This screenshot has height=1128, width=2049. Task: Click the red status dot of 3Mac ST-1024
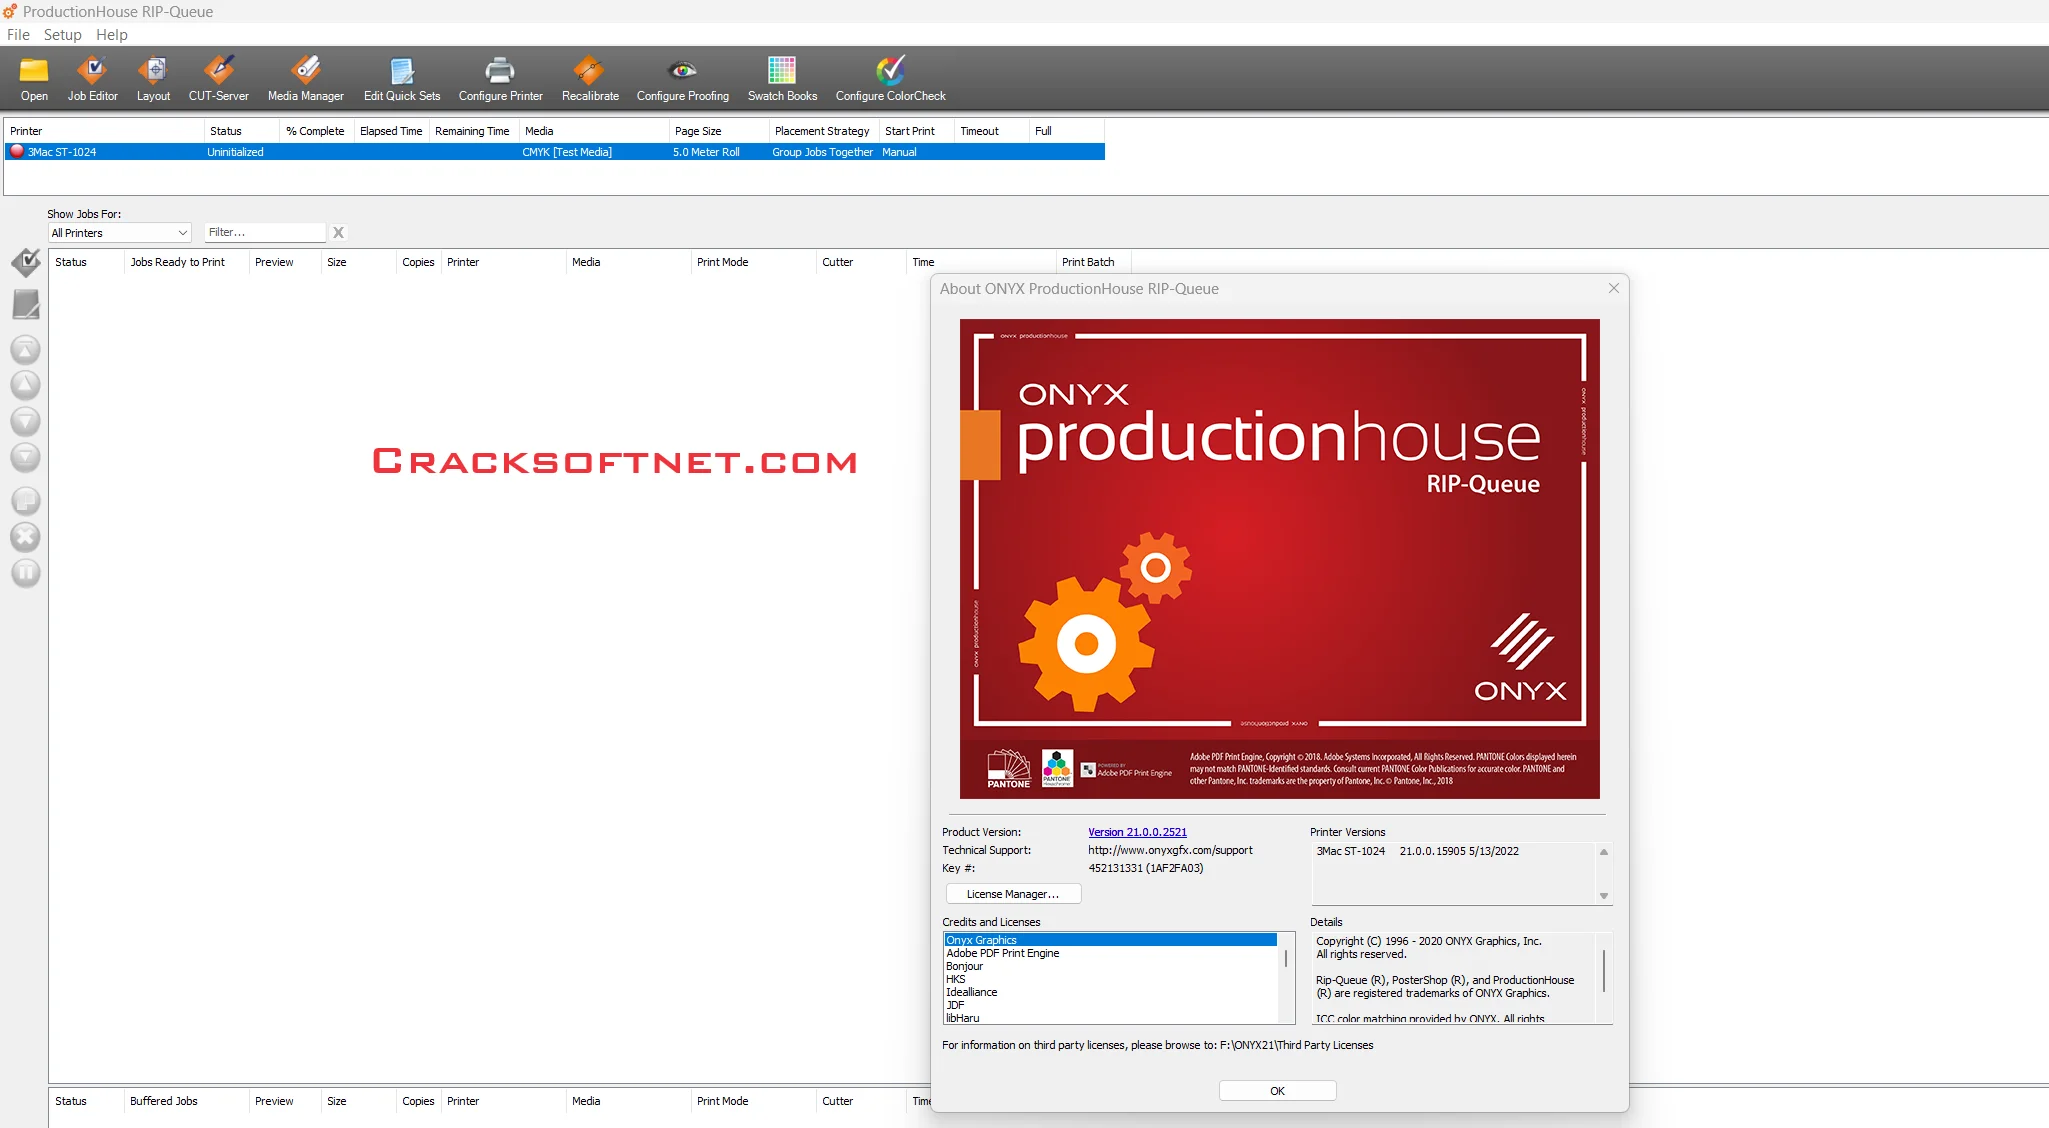click(17, 151)
